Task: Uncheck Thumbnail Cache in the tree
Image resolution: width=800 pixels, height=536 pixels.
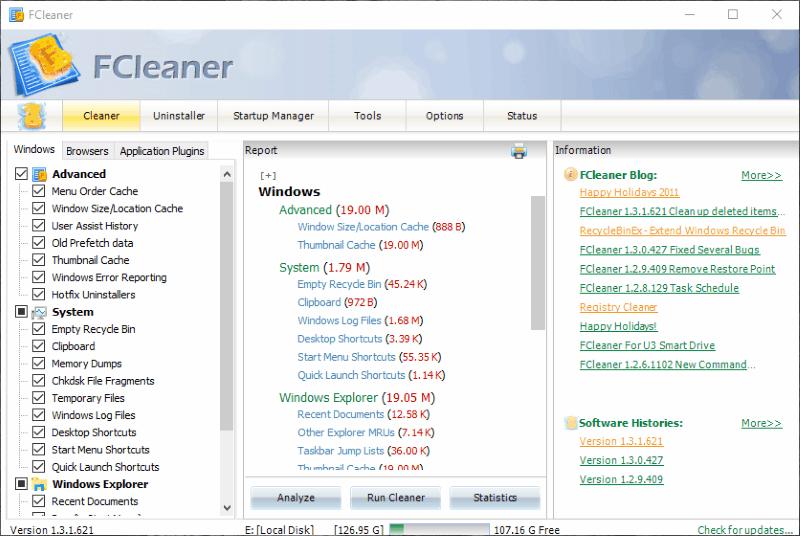Action: click(38, 260)
